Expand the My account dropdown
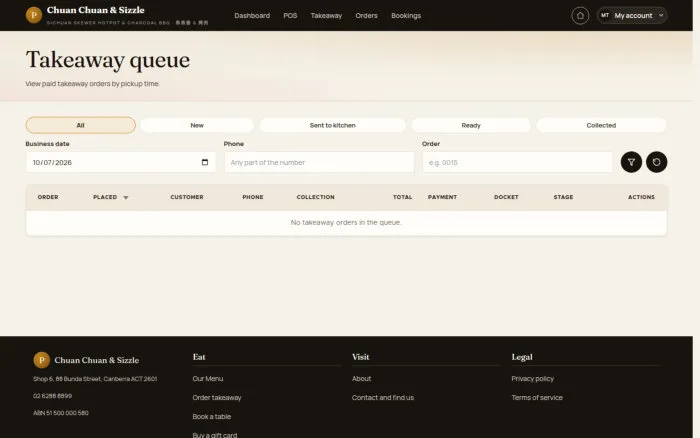The height and width of the screenshot is (438, 700). (x=632, y=16)
